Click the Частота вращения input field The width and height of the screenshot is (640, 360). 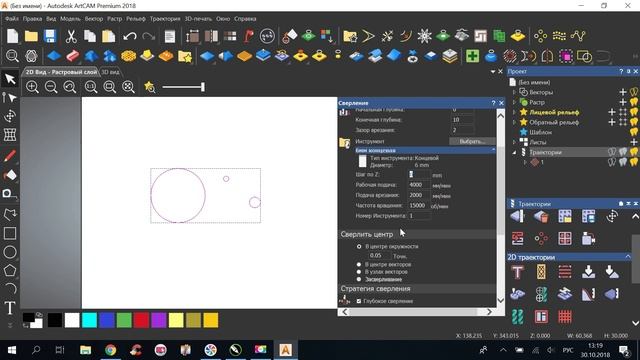click(419, 206)
